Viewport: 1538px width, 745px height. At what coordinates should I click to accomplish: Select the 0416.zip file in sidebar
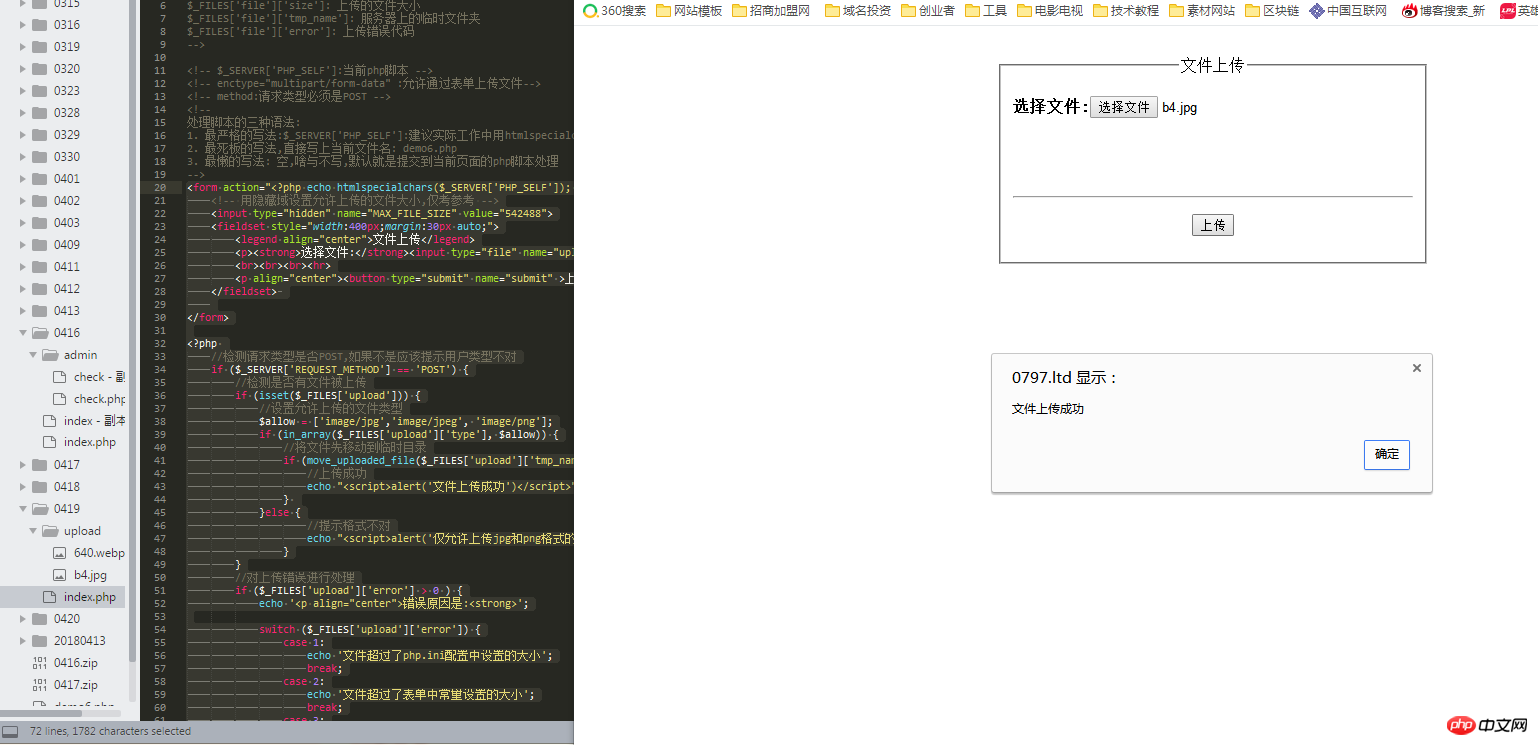point(76,663)
